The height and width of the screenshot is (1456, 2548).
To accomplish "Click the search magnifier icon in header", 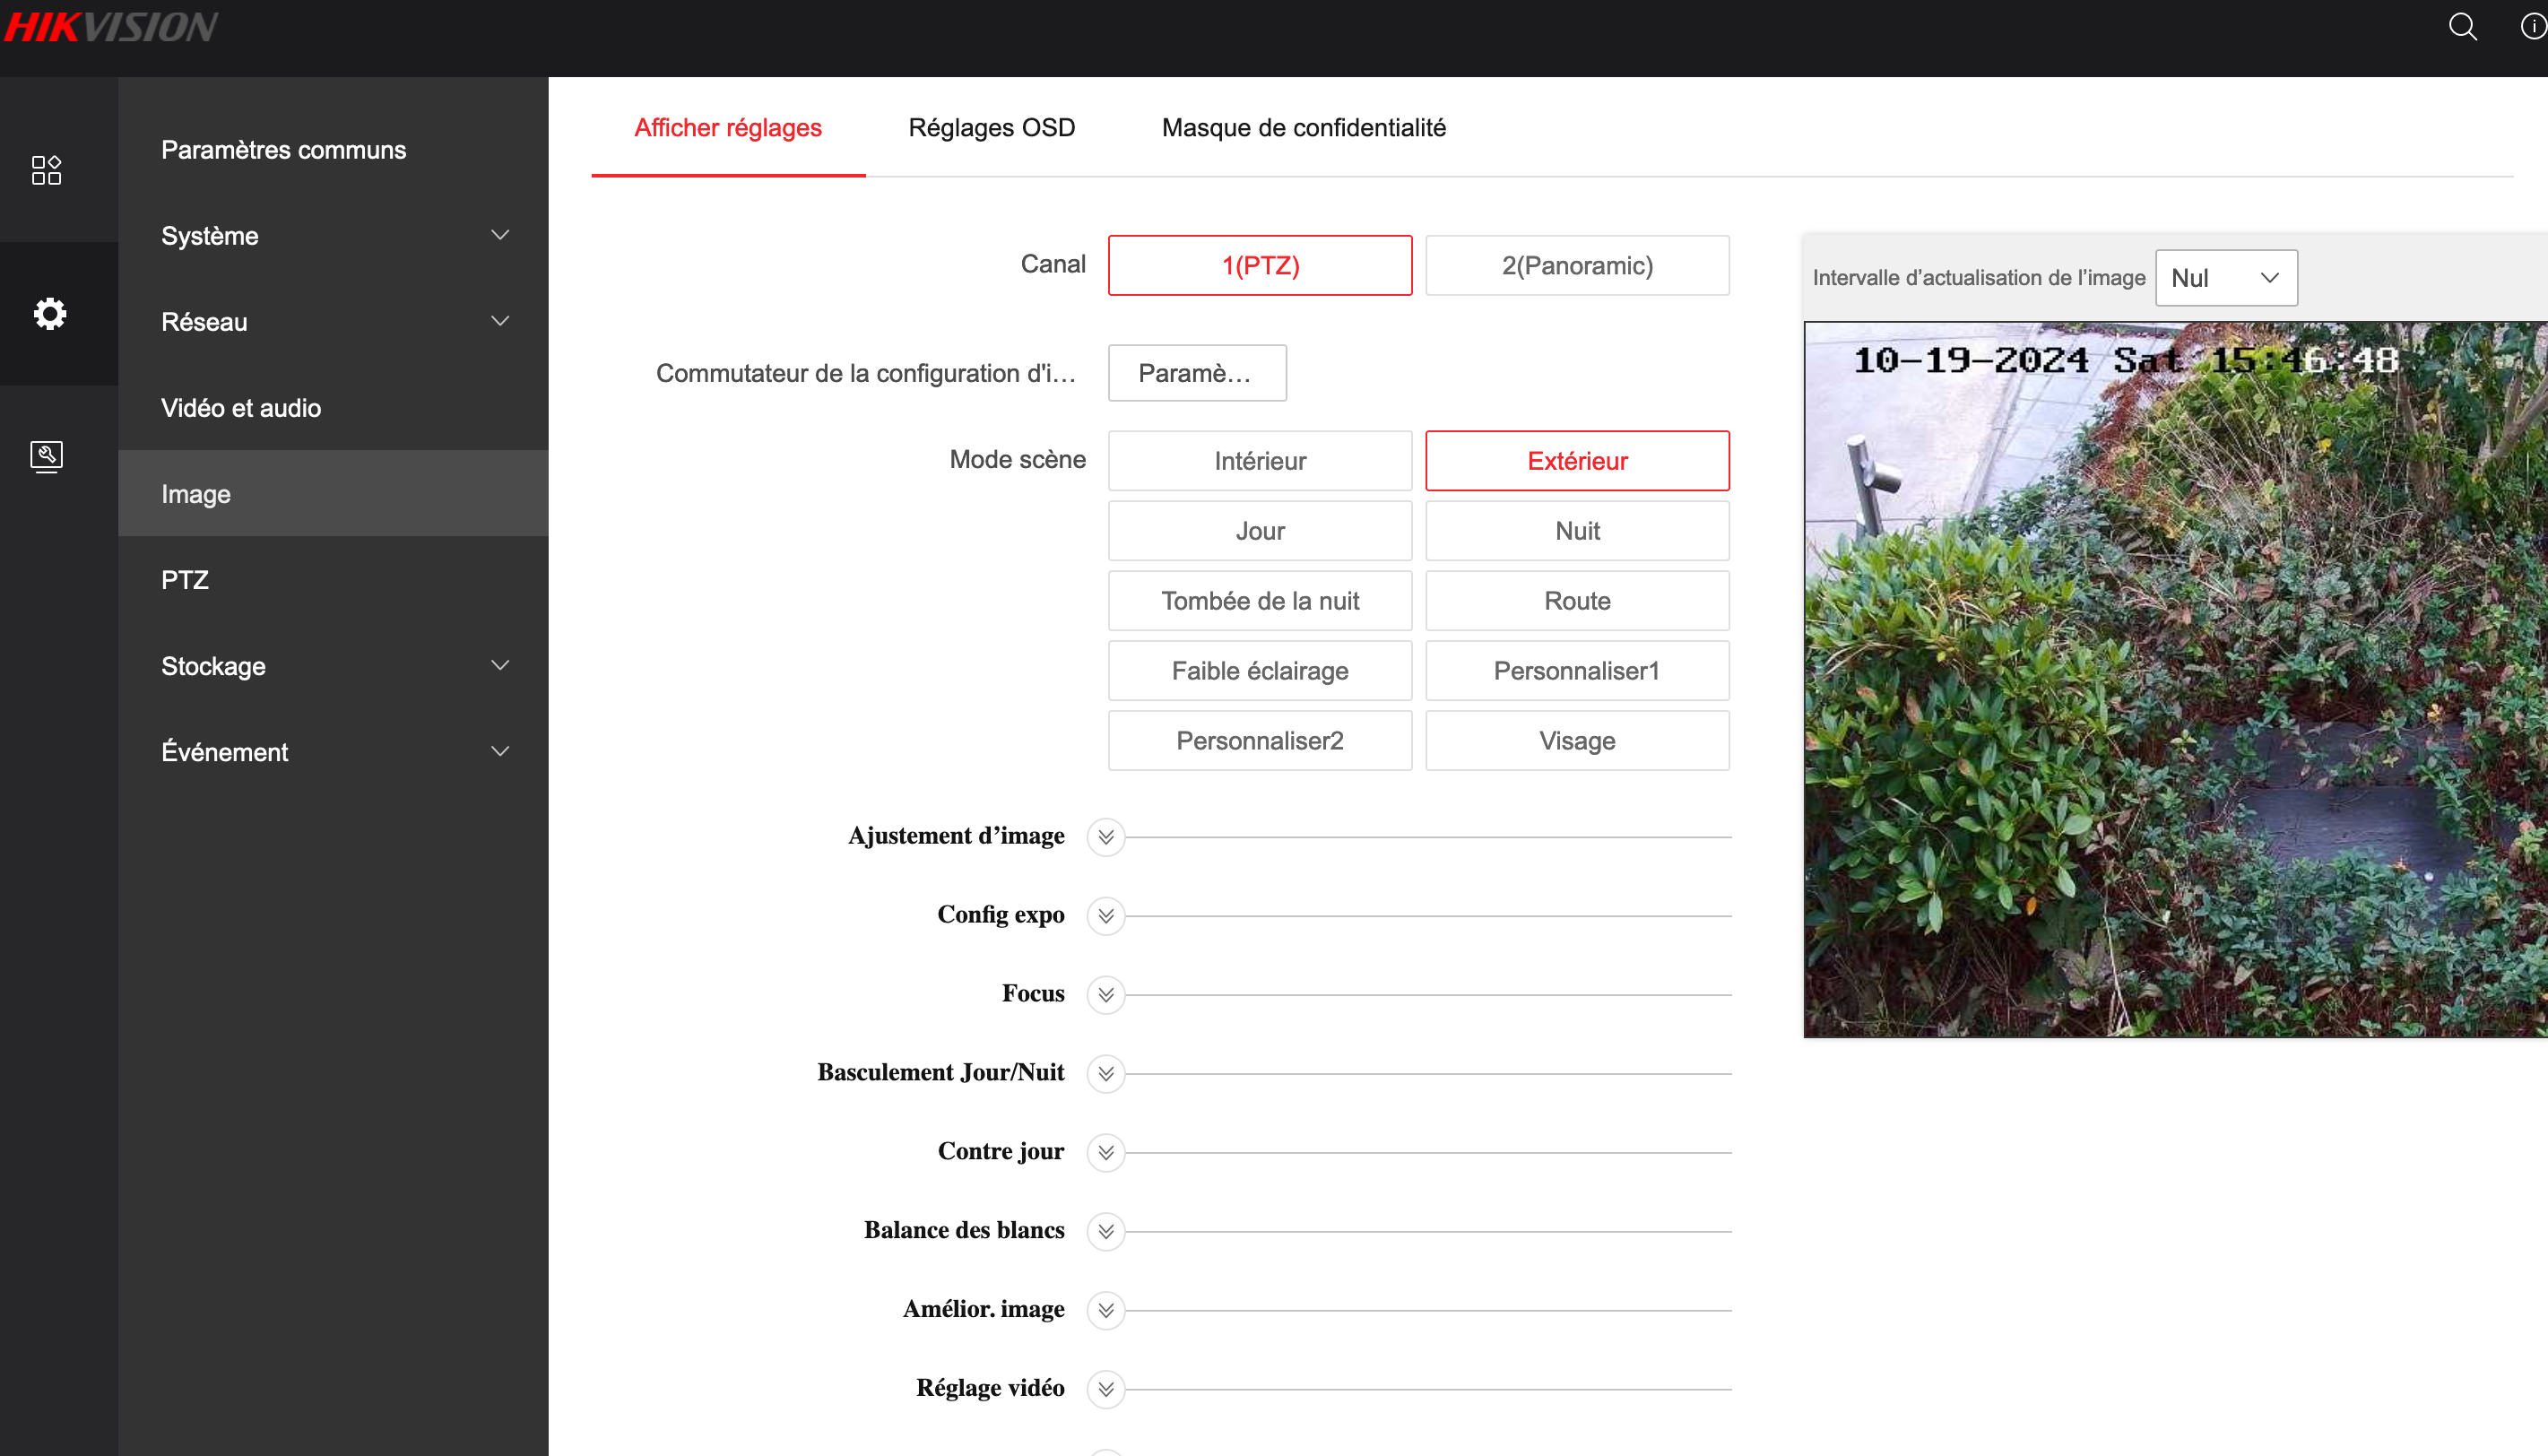I will 2462,27.
